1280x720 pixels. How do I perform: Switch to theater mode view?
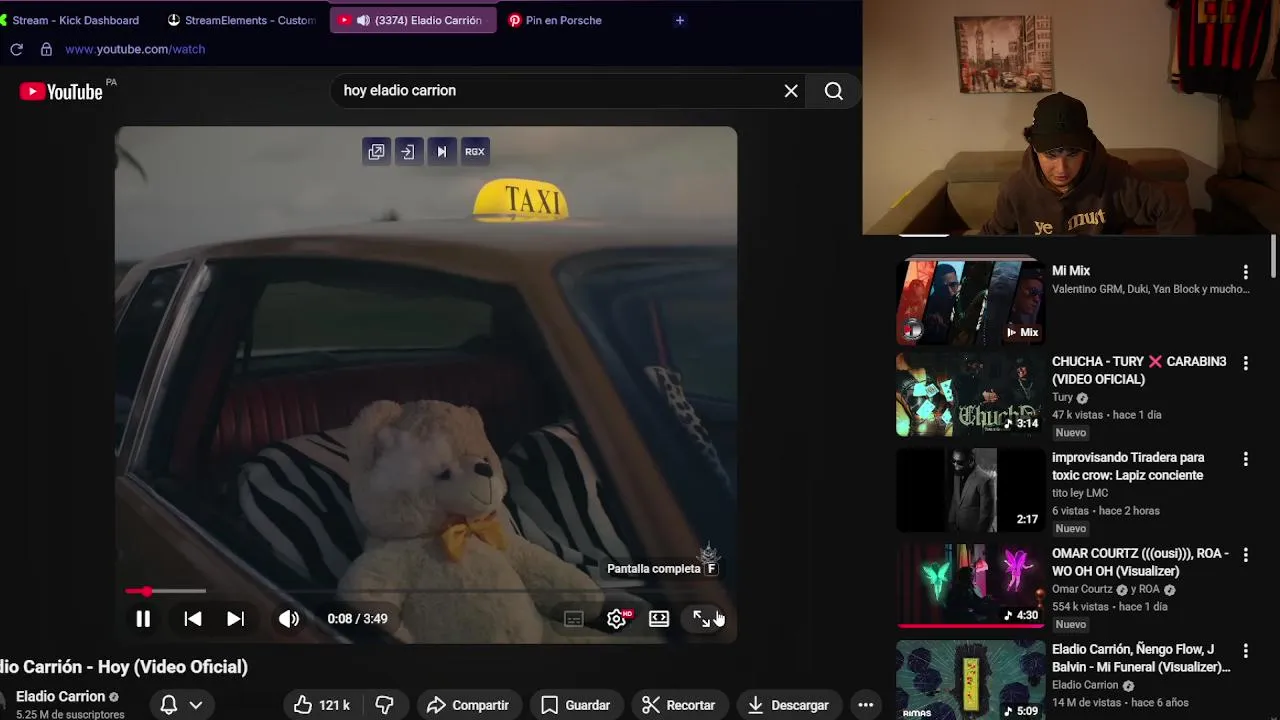click(659, 619)
